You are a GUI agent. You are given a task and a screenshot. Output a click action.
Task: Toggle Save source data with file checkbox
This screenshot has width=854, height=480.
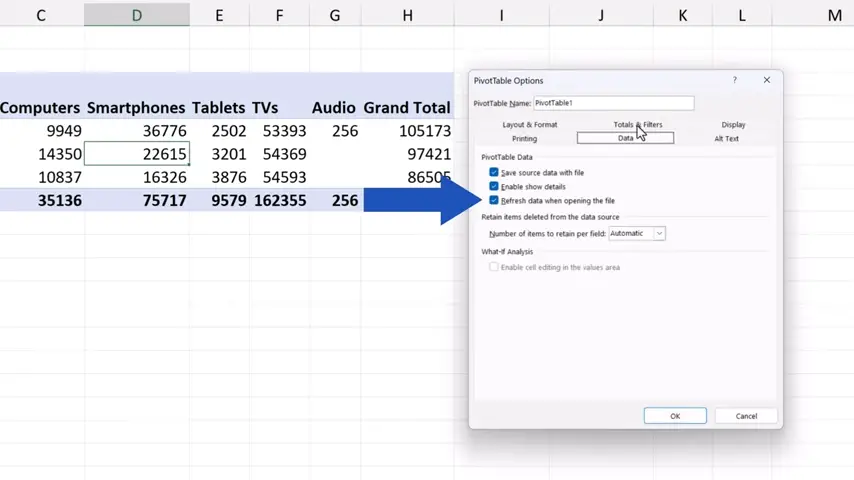494,173
